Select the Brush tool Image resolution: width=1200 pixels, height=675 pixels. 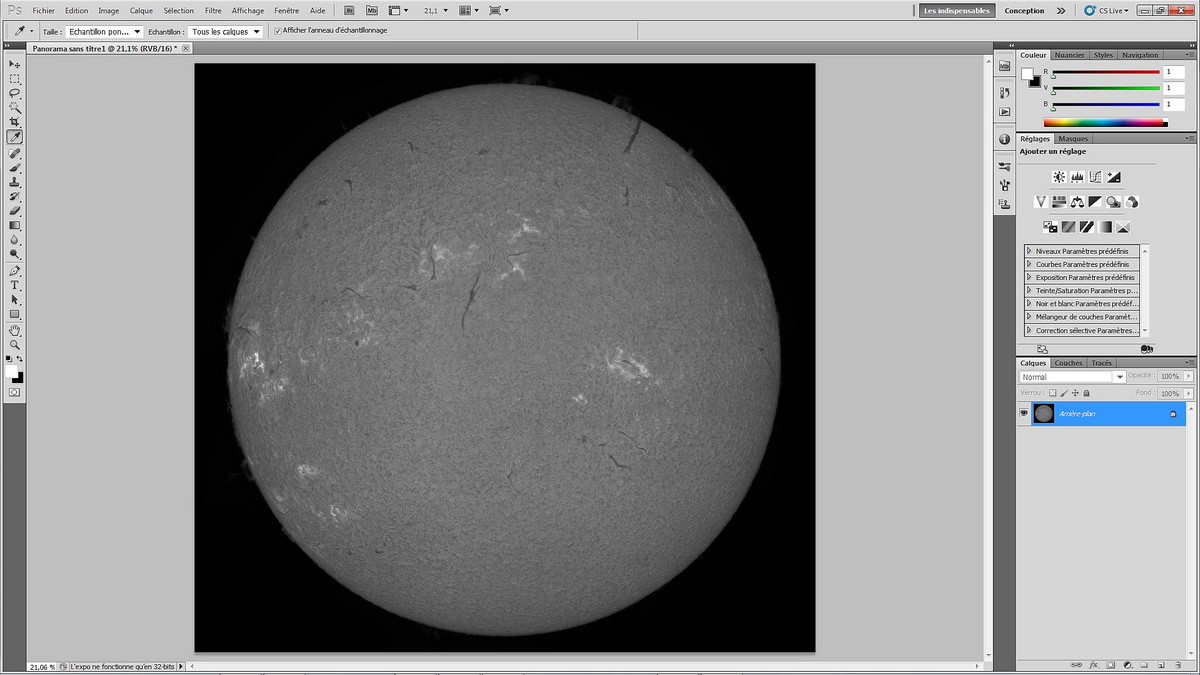point(15,168)
